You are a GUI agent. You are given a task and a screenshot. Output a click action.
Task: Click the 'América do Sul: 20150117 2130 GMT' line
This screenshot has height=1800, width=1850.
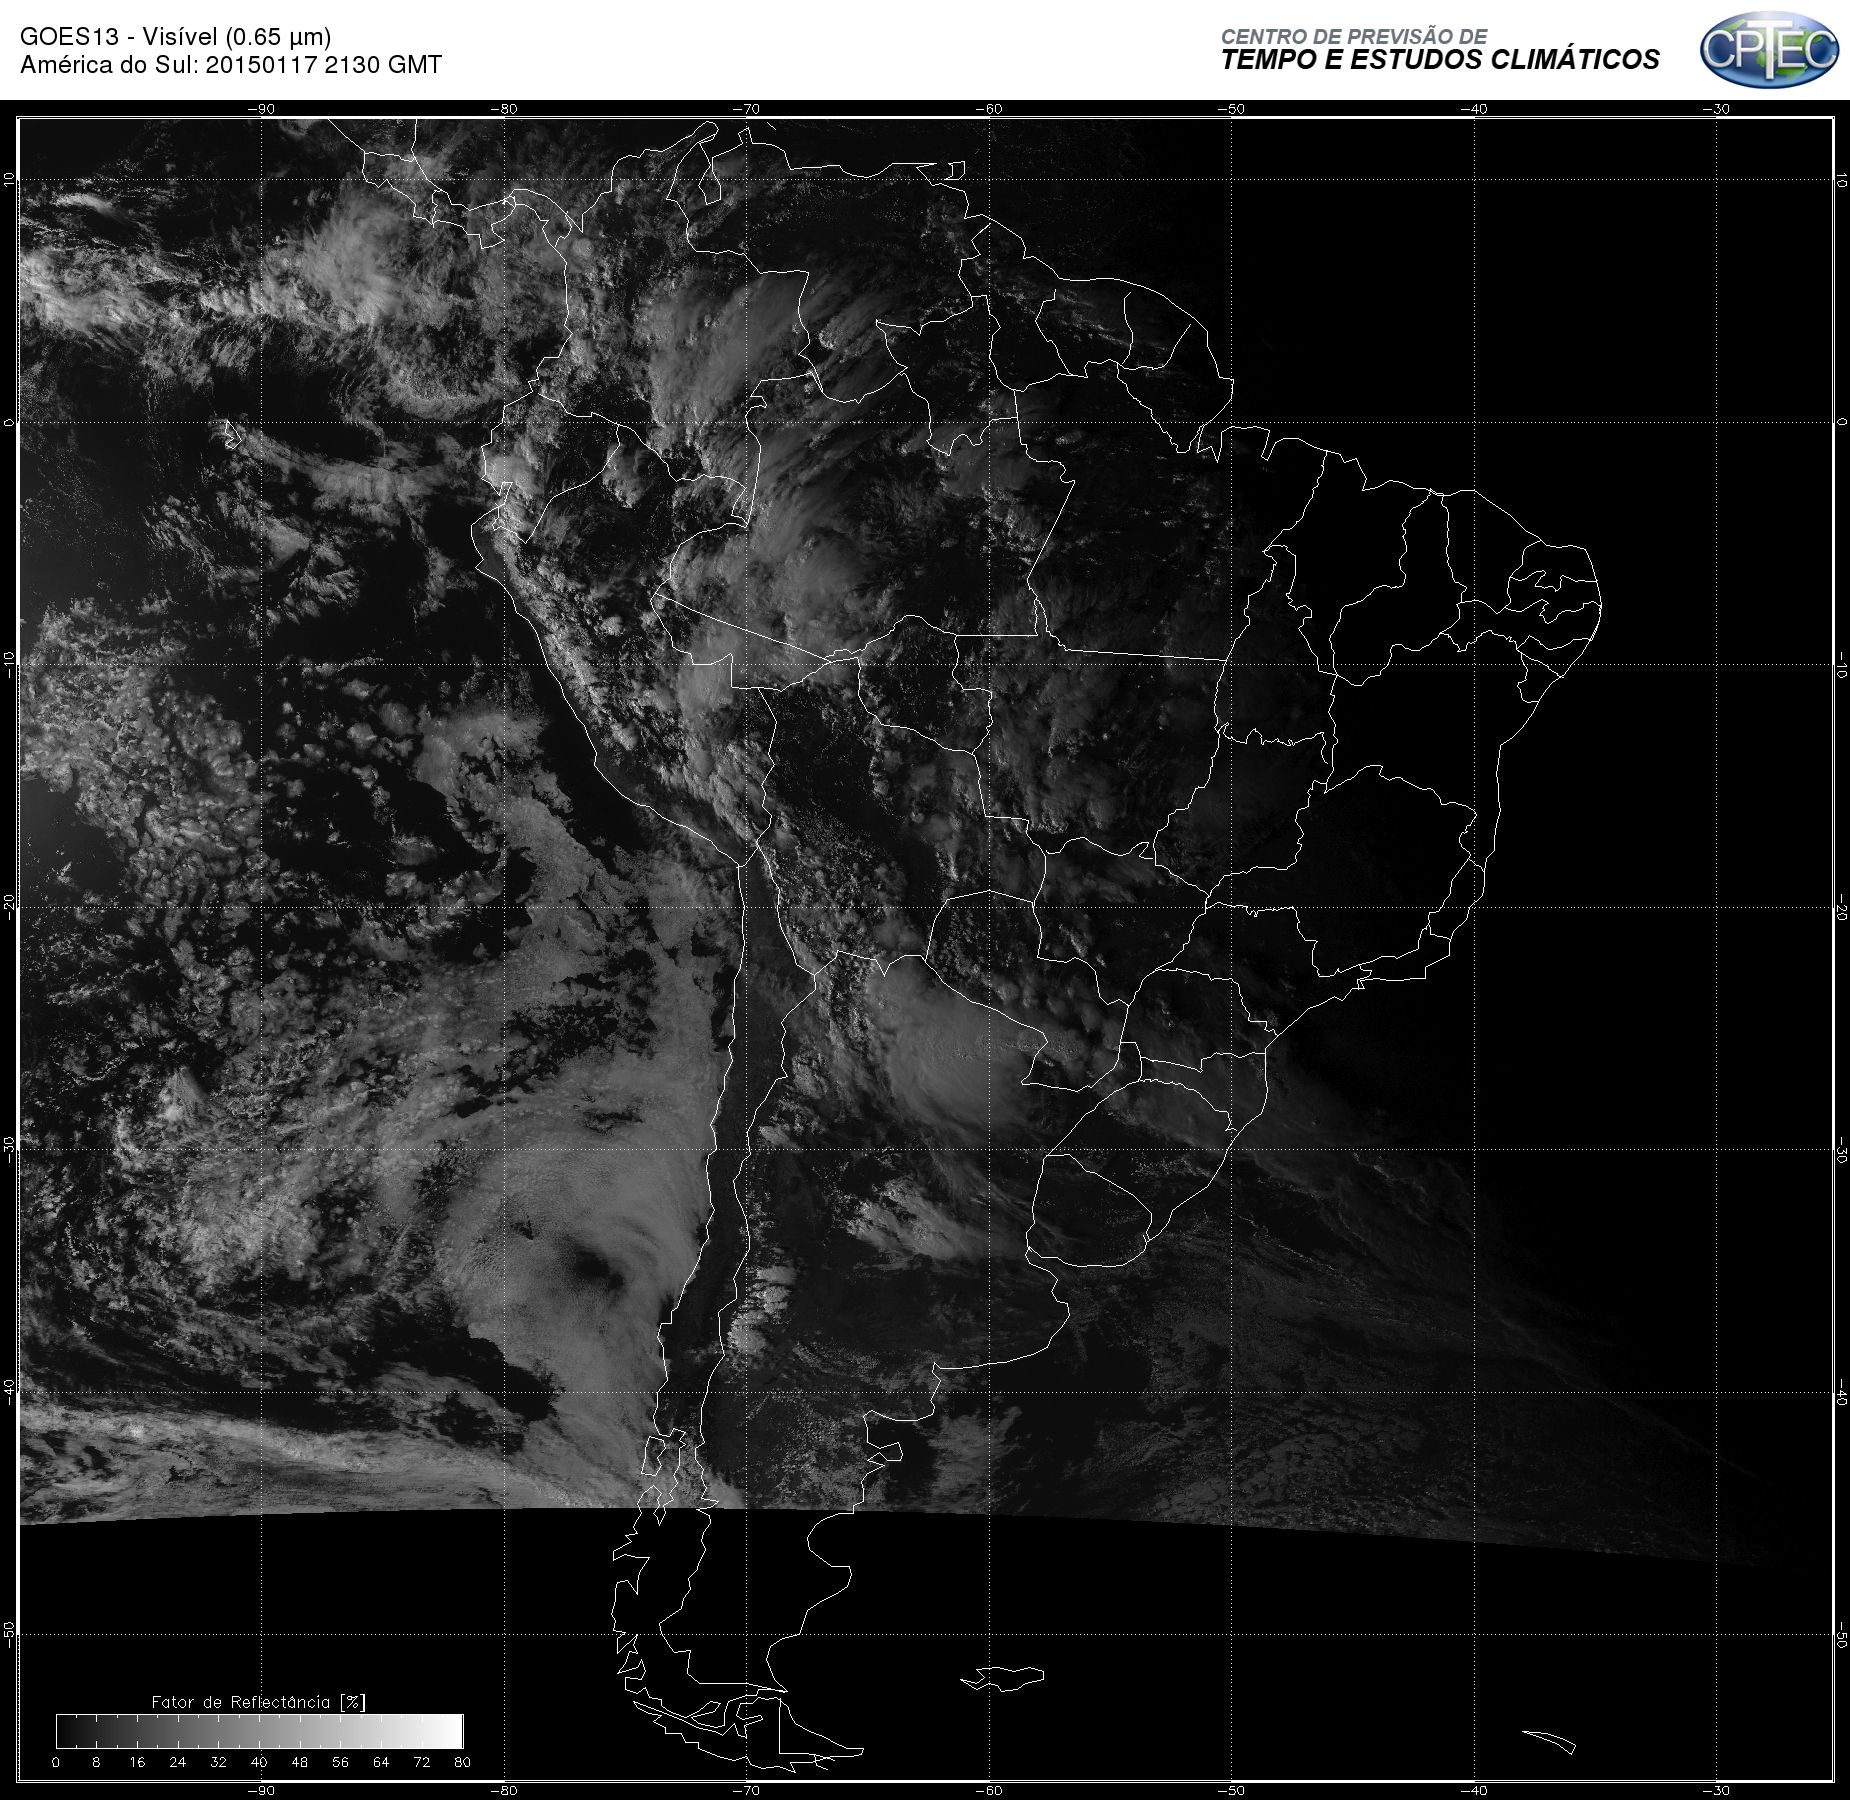point(231,65)
